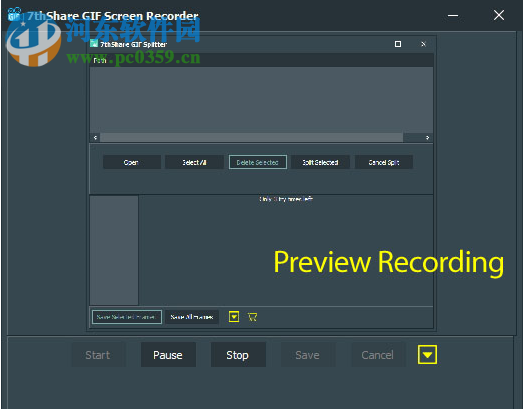Minimize the GIF Screen Recorder window
The height and width of the screenshot is (409, 529).
(453, 16)
